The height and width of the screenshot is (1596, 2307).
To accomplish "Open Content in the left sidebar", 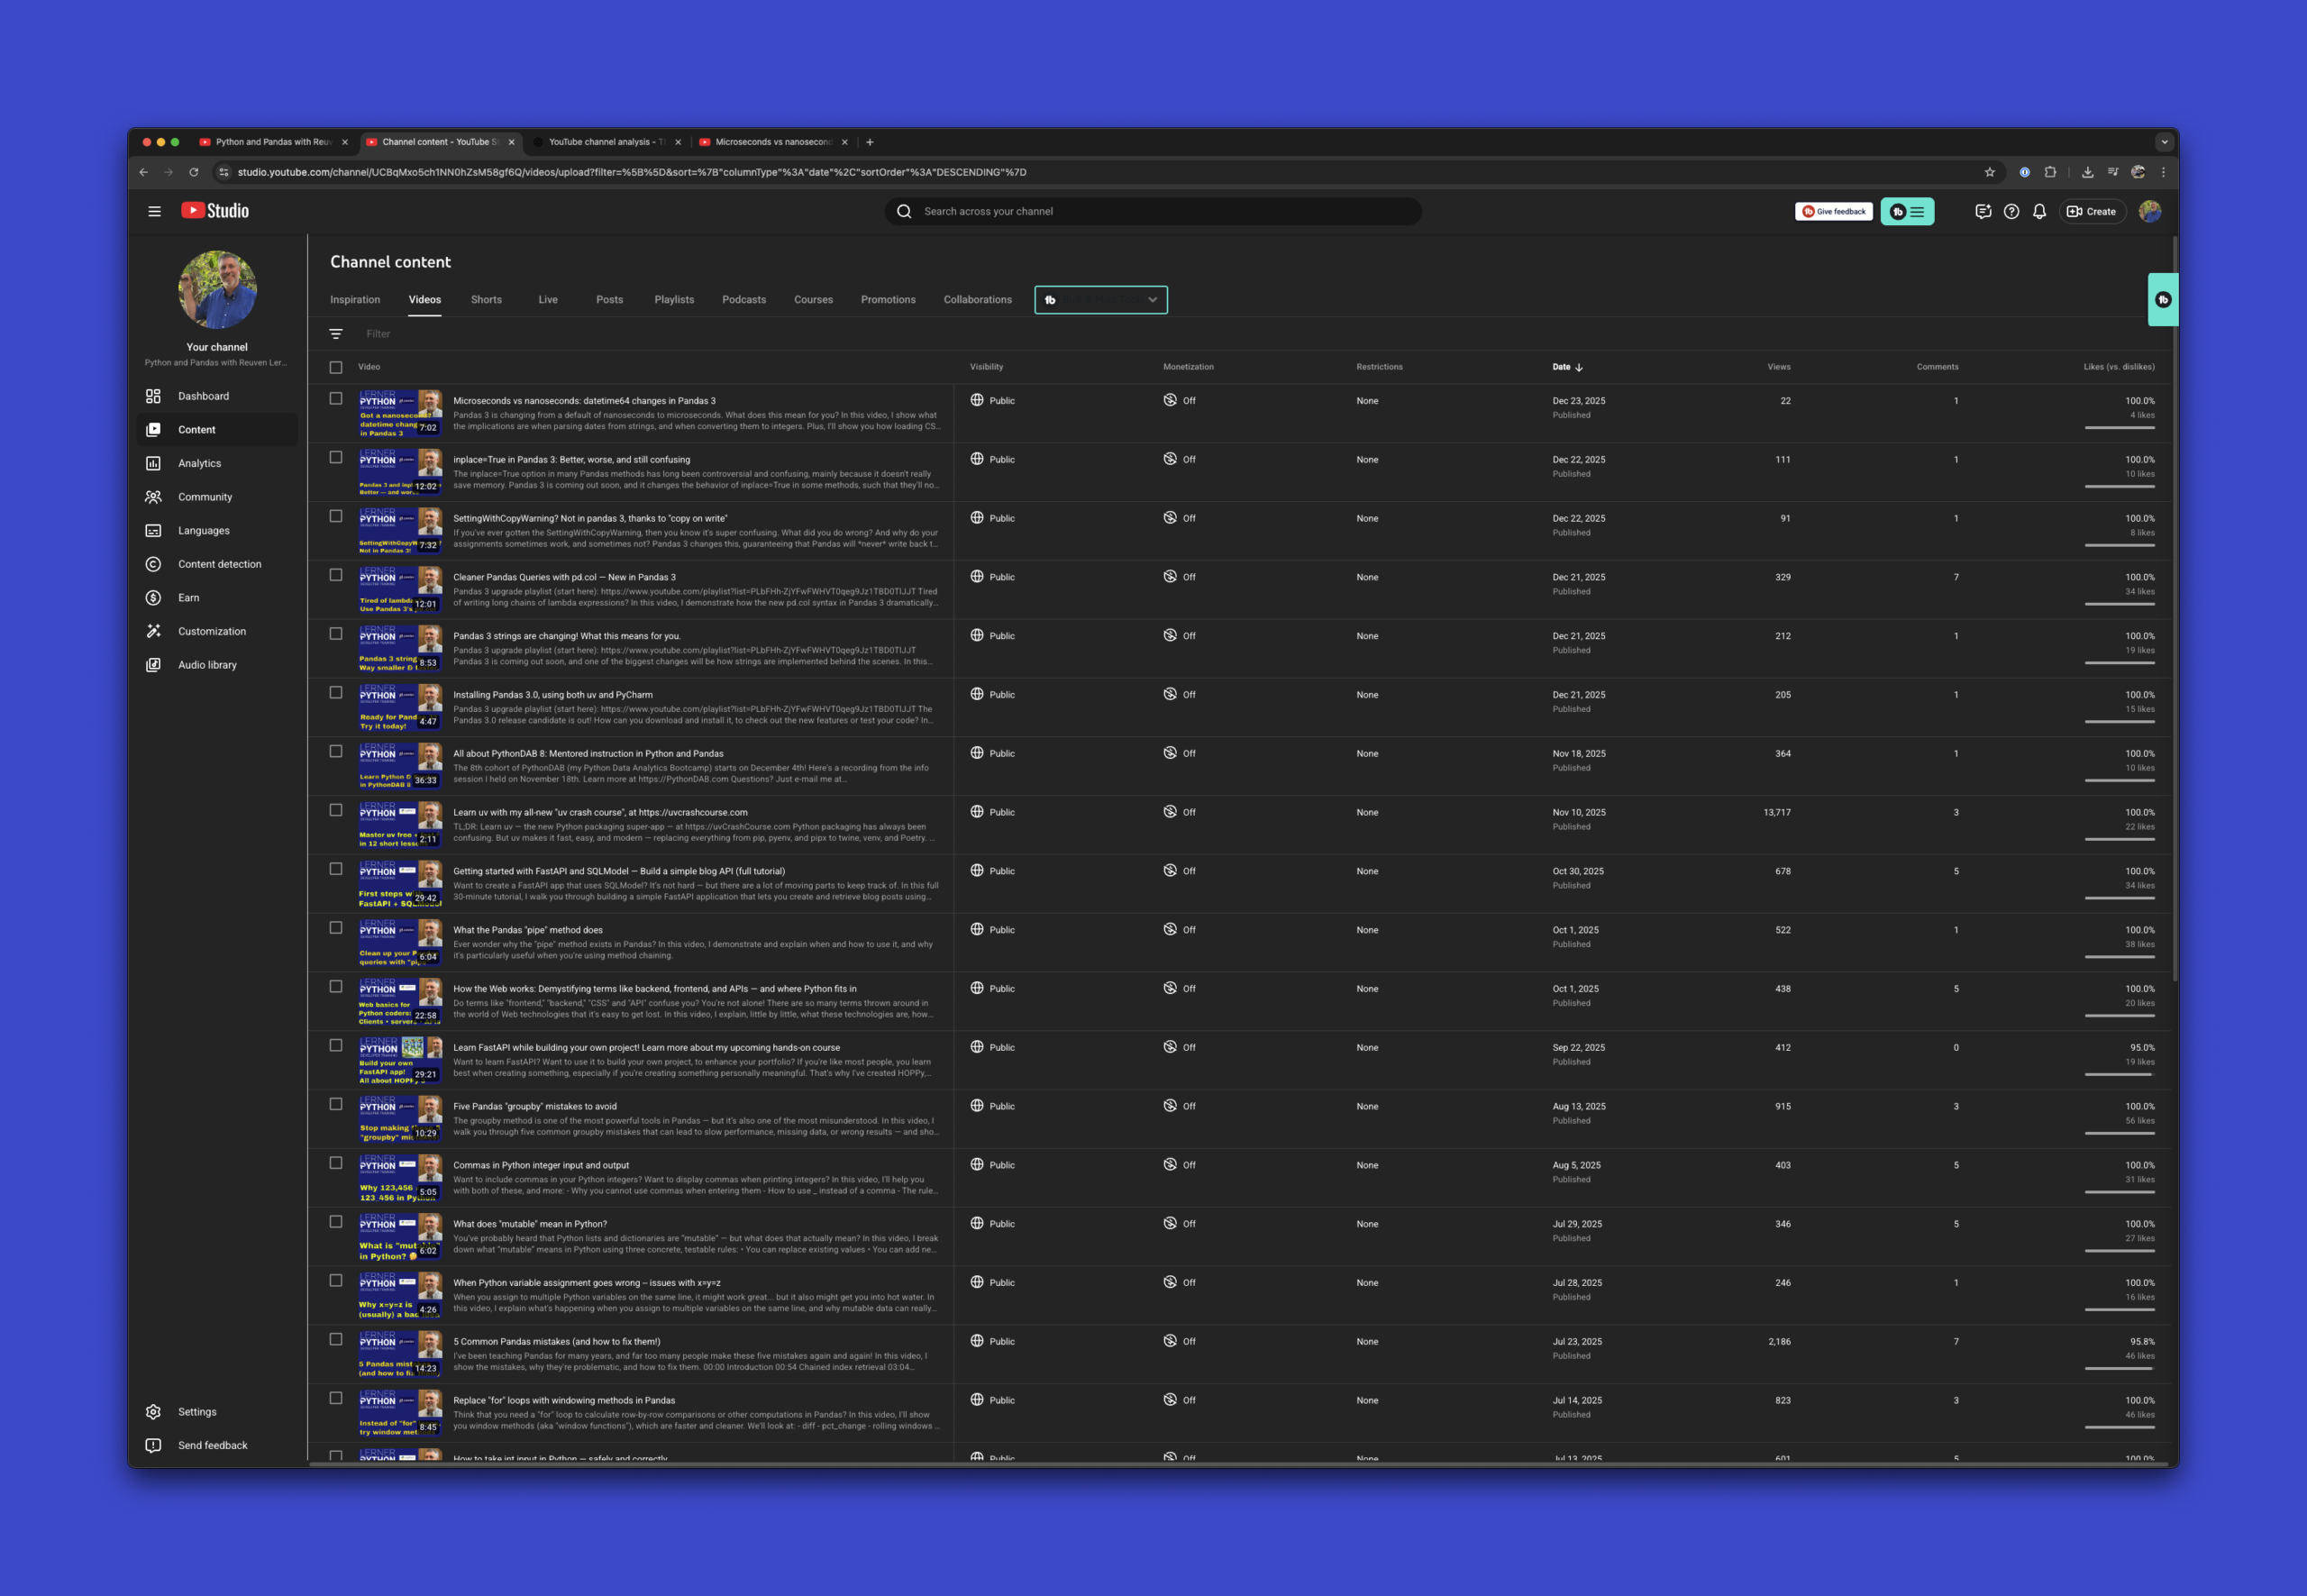I will tap(217, 430).
